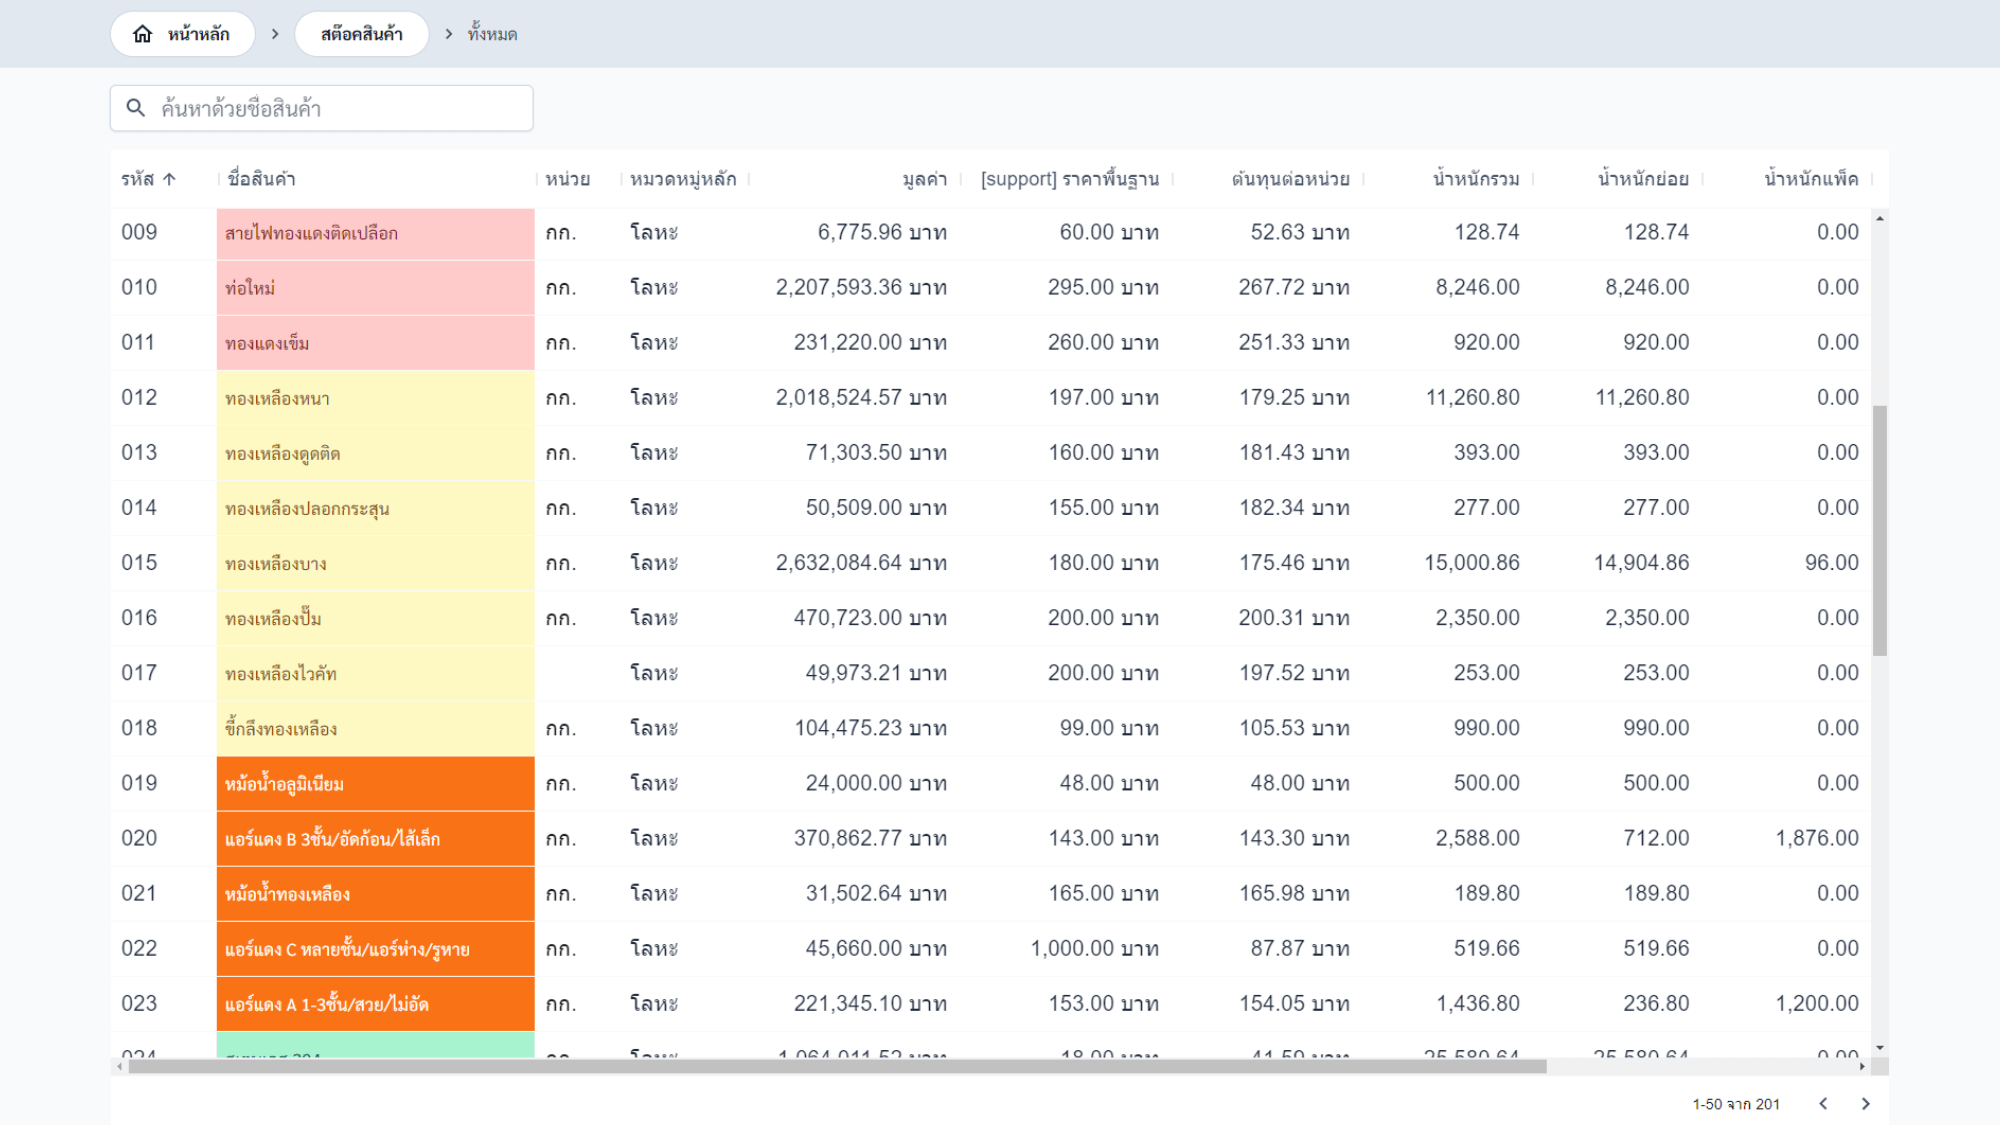2000x1125 pixels.
Task: Click the search magnifier icon
Action: 136,108
